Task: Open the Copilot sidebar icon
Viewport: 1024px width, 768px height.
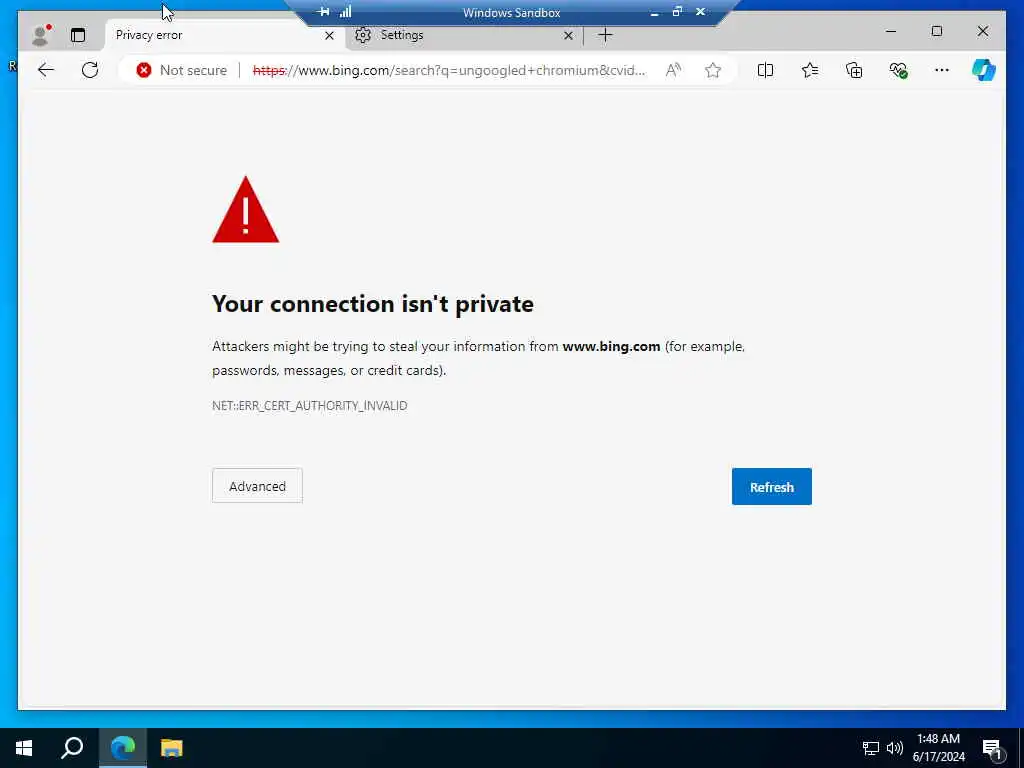Action: (x=984, y=70)
